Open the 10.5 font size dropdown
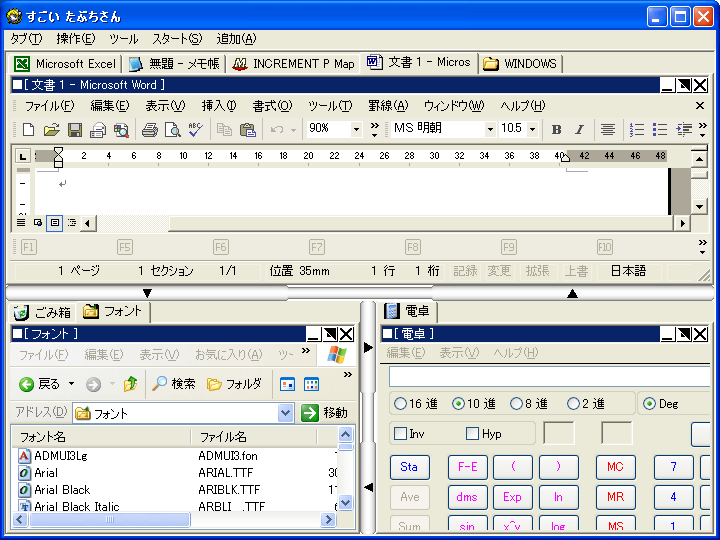 532,129
